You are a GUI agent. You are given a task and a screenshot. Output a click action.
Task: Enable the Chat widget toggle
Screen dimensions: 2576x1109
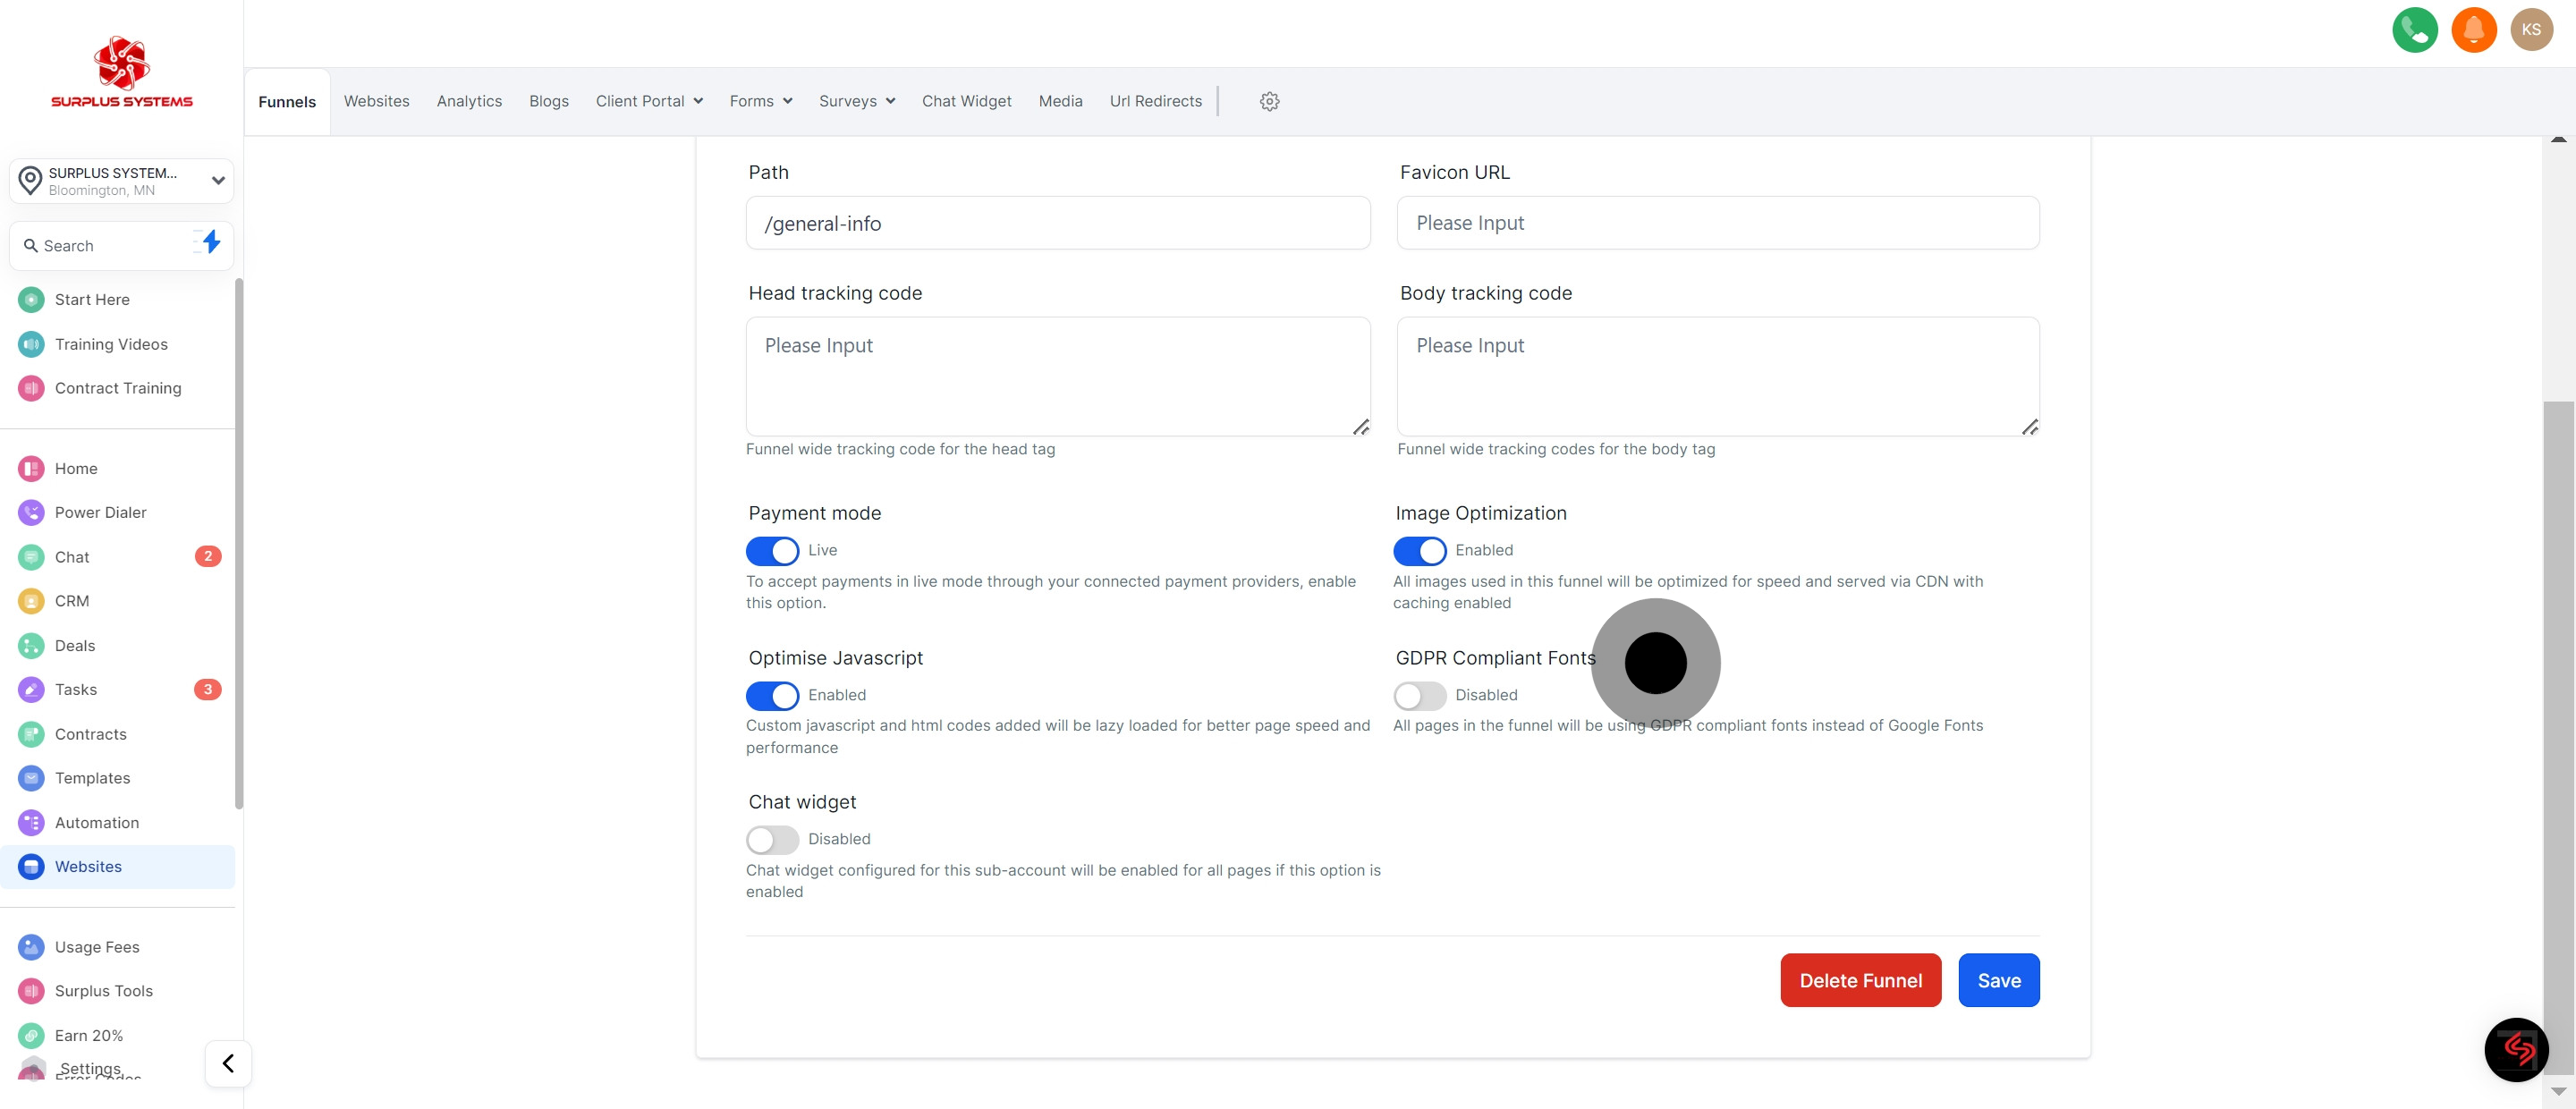click(x=772, y=839)
